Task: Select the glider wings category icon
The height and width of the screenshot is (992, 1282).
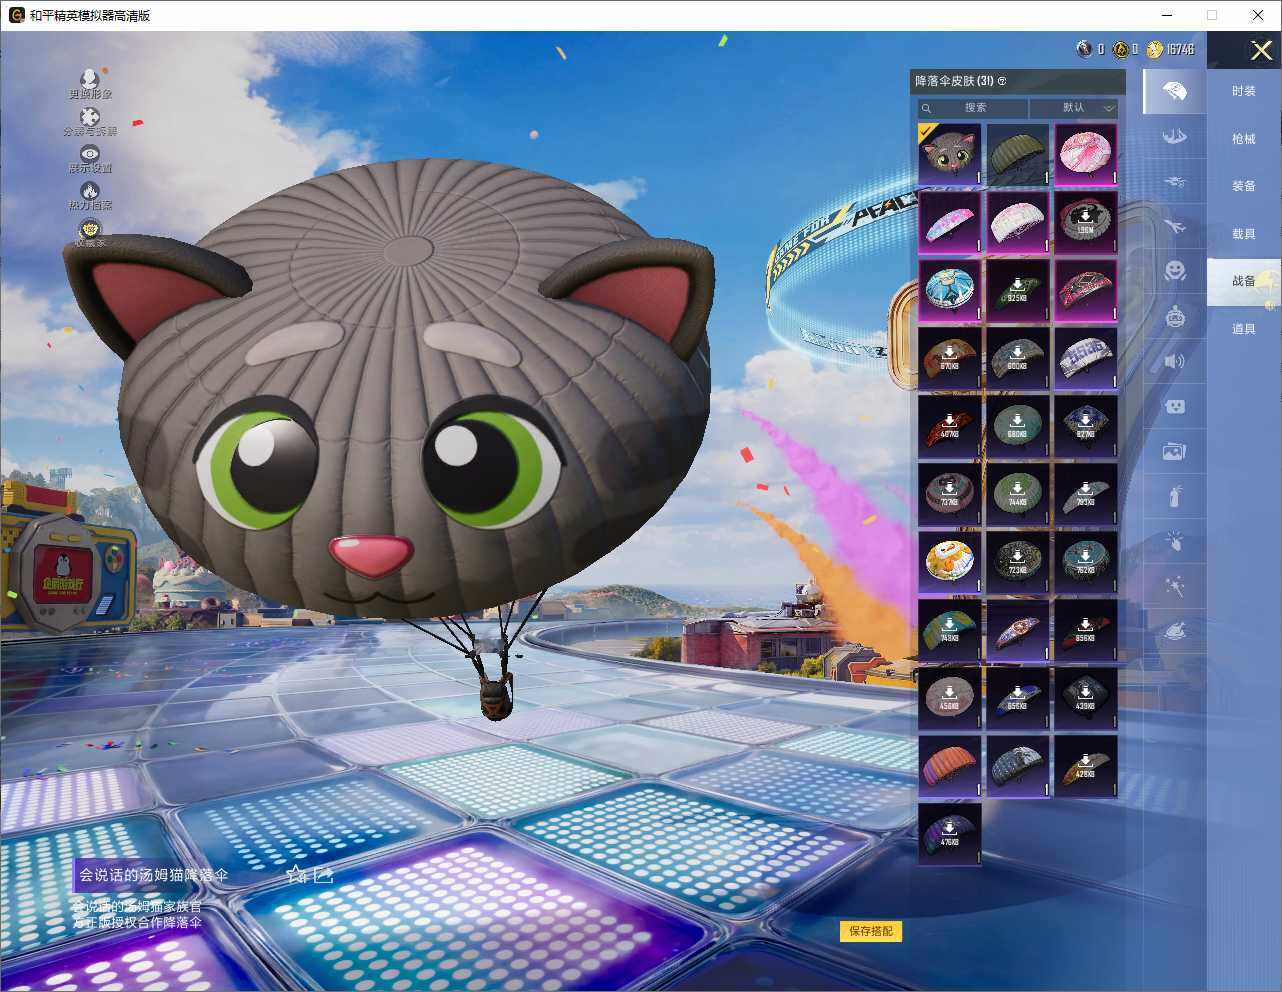Action: [1175, 137]
